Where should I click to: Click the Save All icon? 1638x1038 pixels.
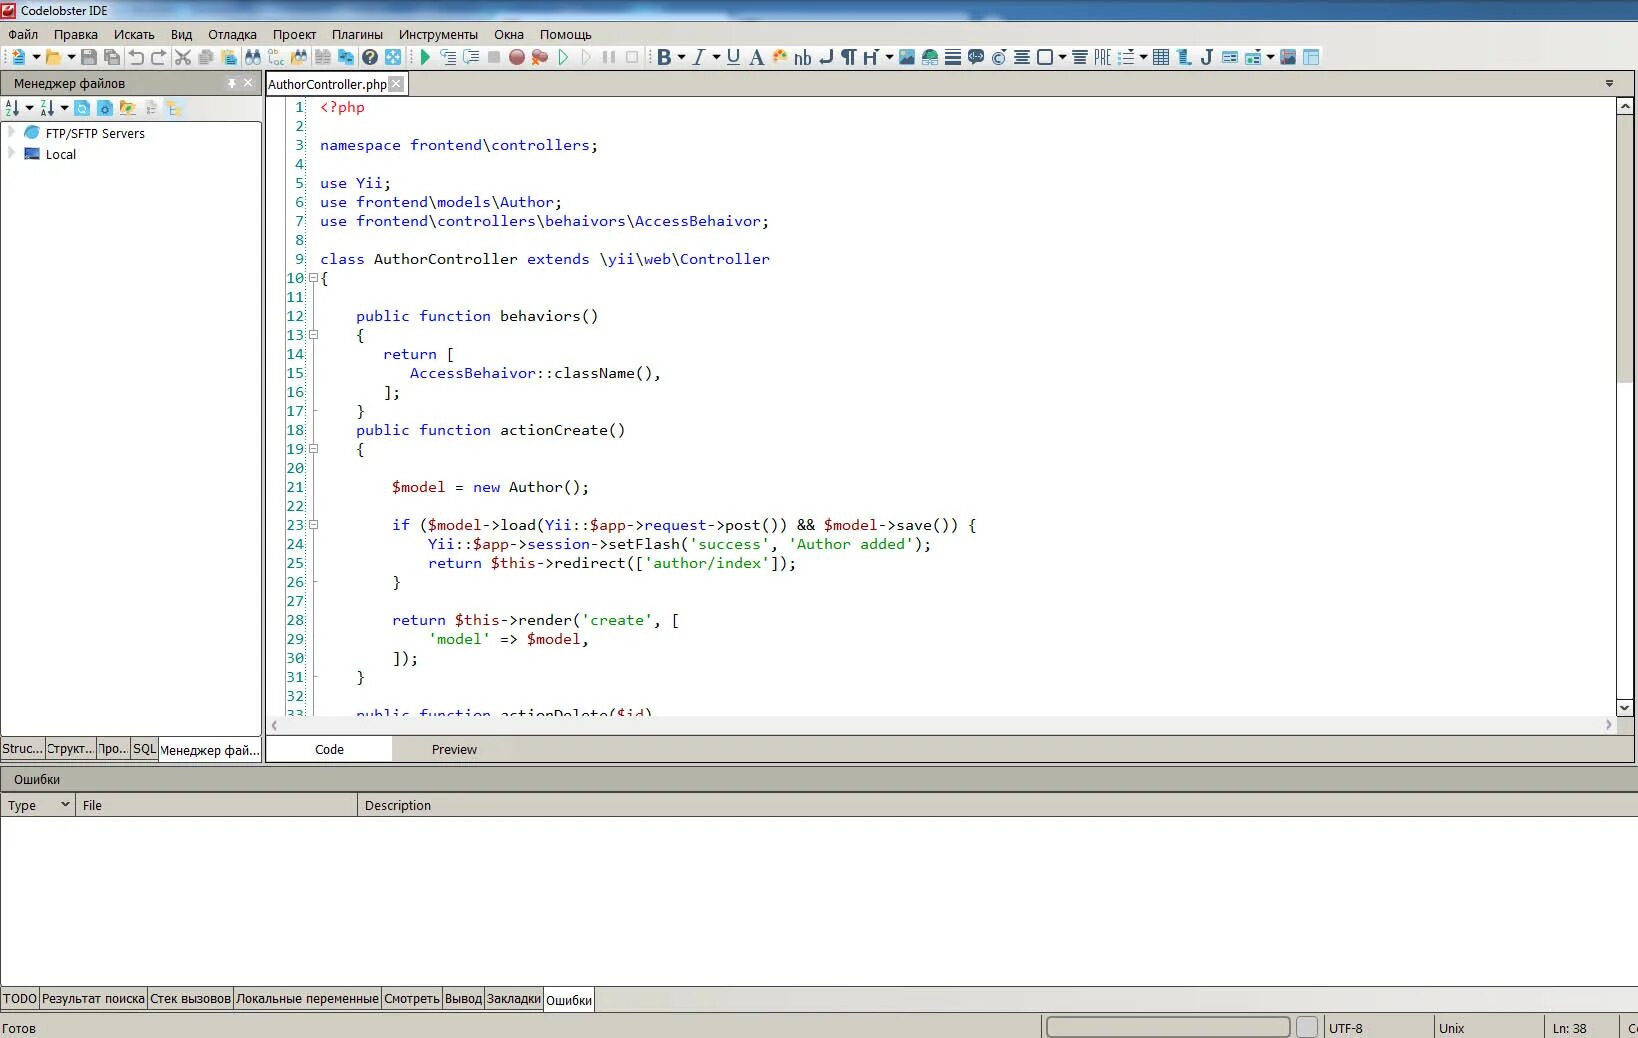111,57
